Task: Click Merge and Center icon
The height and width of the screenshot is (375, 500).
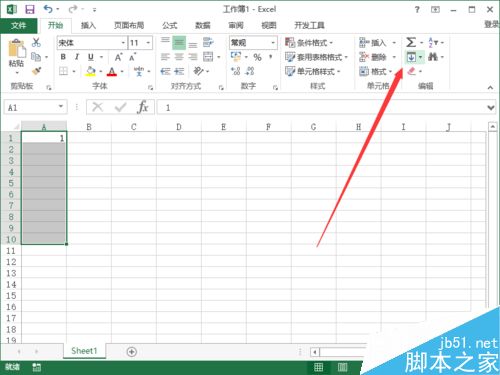Action: (208, 57)
